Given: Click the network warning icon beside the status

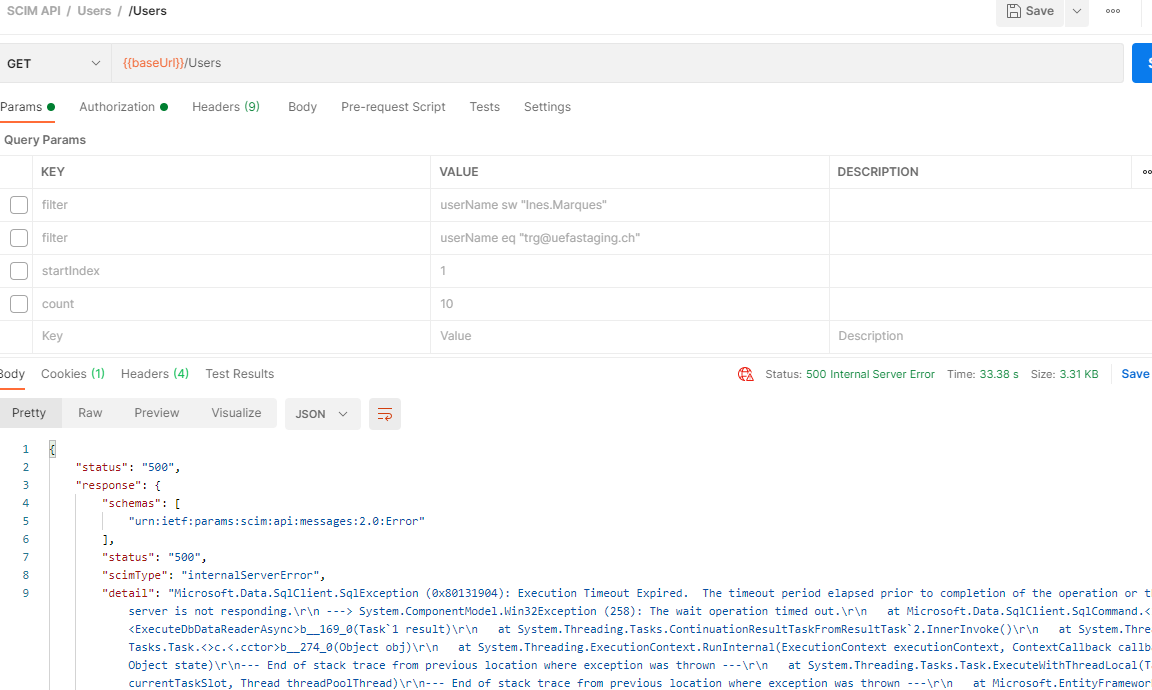Looking at the screenshot, I should pyautogui.click(x=746, y=373).
